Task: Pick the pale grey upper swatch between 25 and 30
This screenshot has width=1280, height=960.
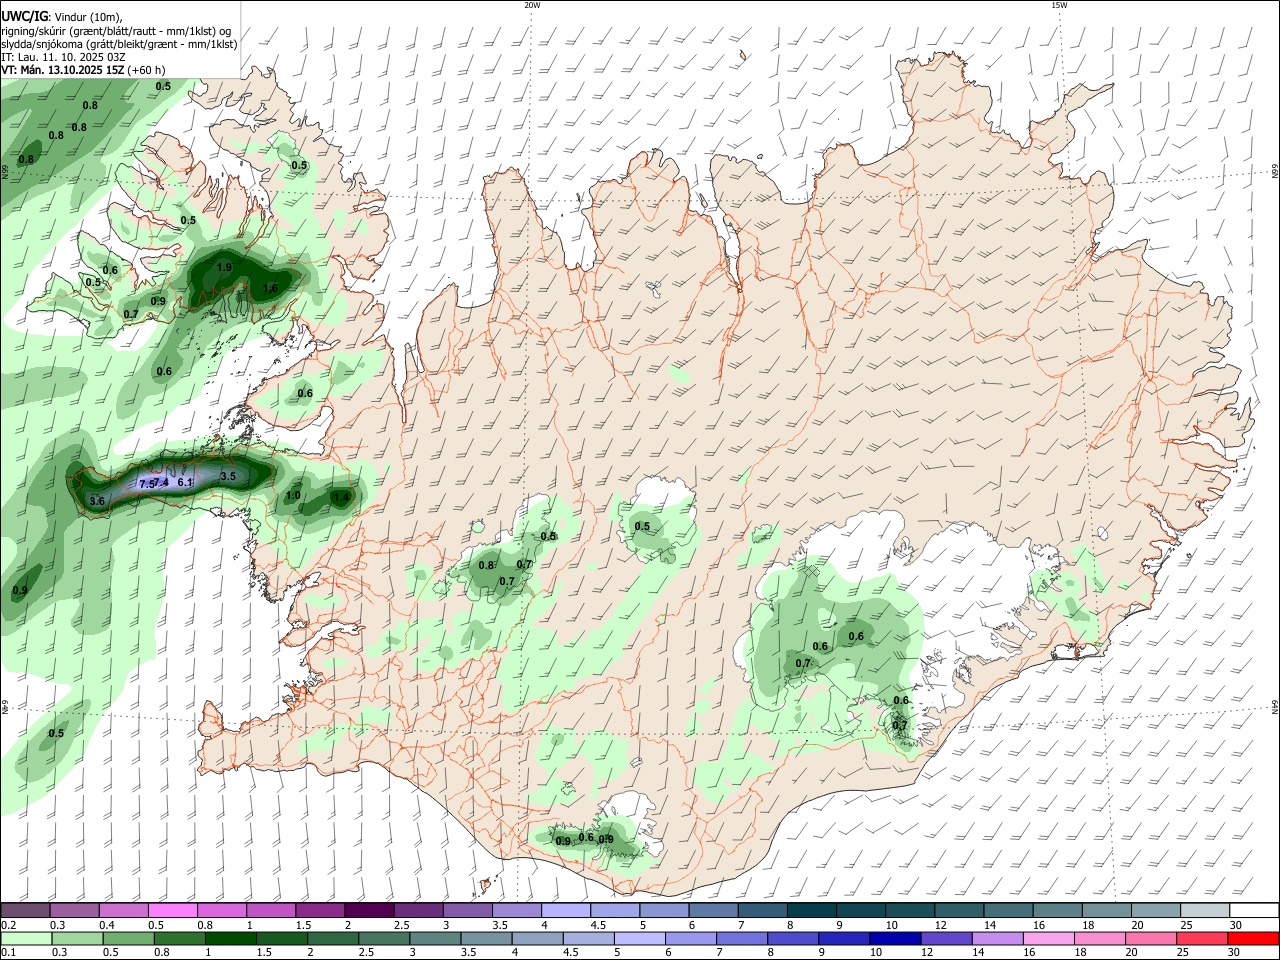Action: pos(1203,910)
